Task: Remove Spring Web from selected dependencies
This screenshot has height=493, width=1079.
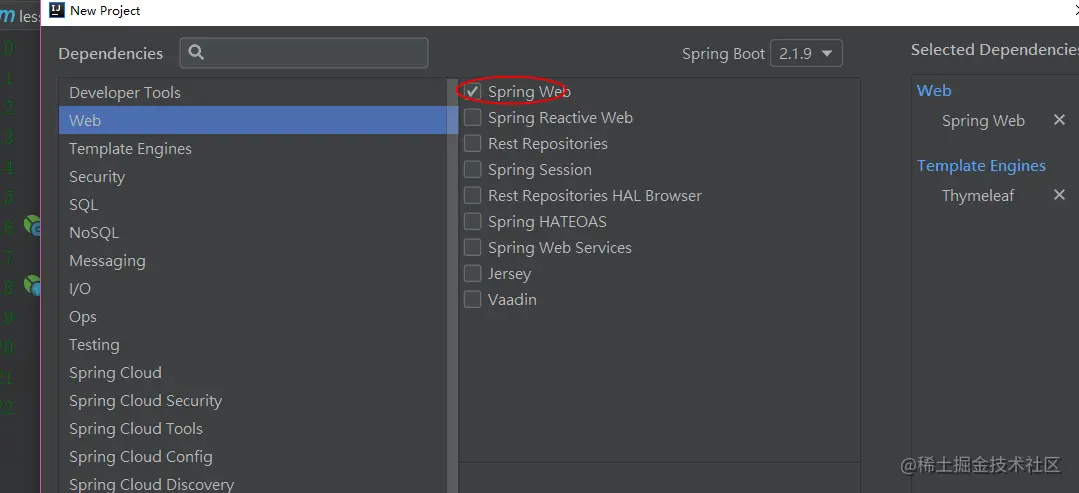Action: 1059,120
